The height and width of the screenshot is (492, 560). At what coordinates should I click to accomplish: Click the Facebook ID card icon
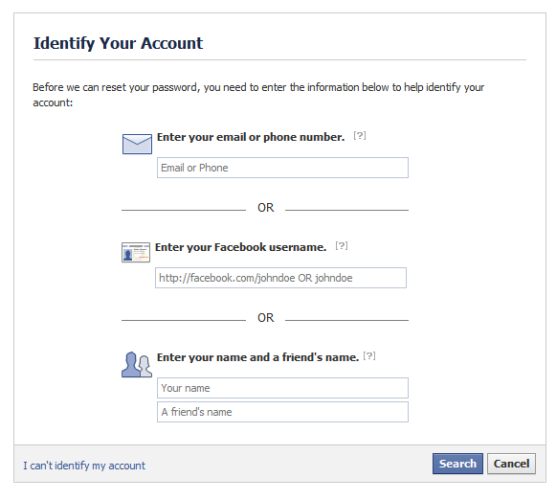(x=136, y=252)
